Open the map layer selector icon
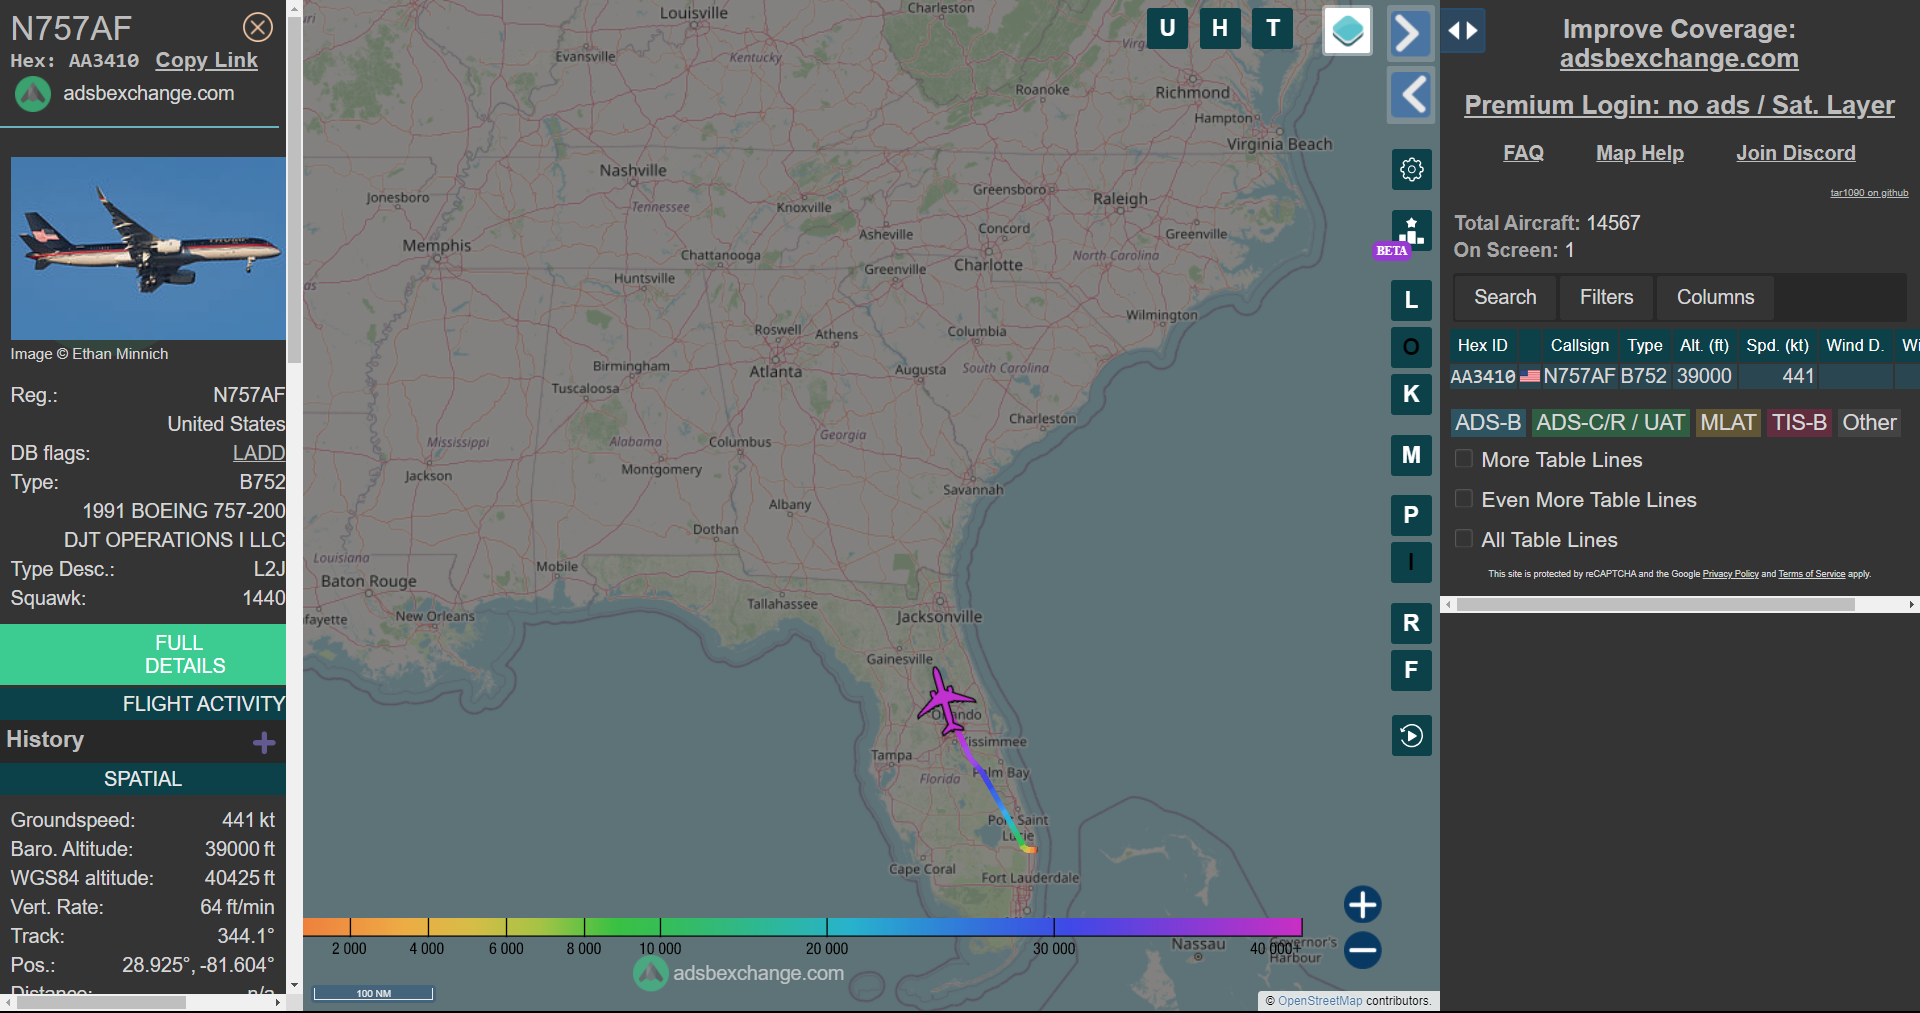 1347,31
